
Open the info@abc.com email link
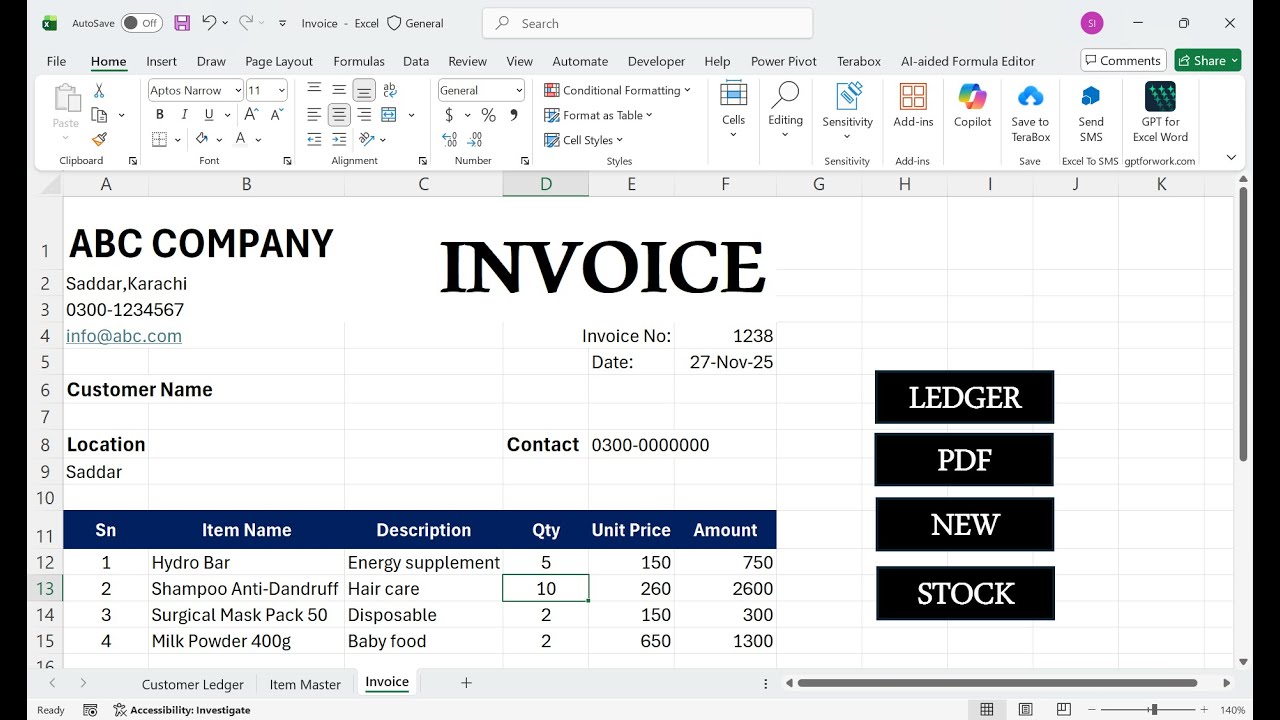click(x=124, y=336)
